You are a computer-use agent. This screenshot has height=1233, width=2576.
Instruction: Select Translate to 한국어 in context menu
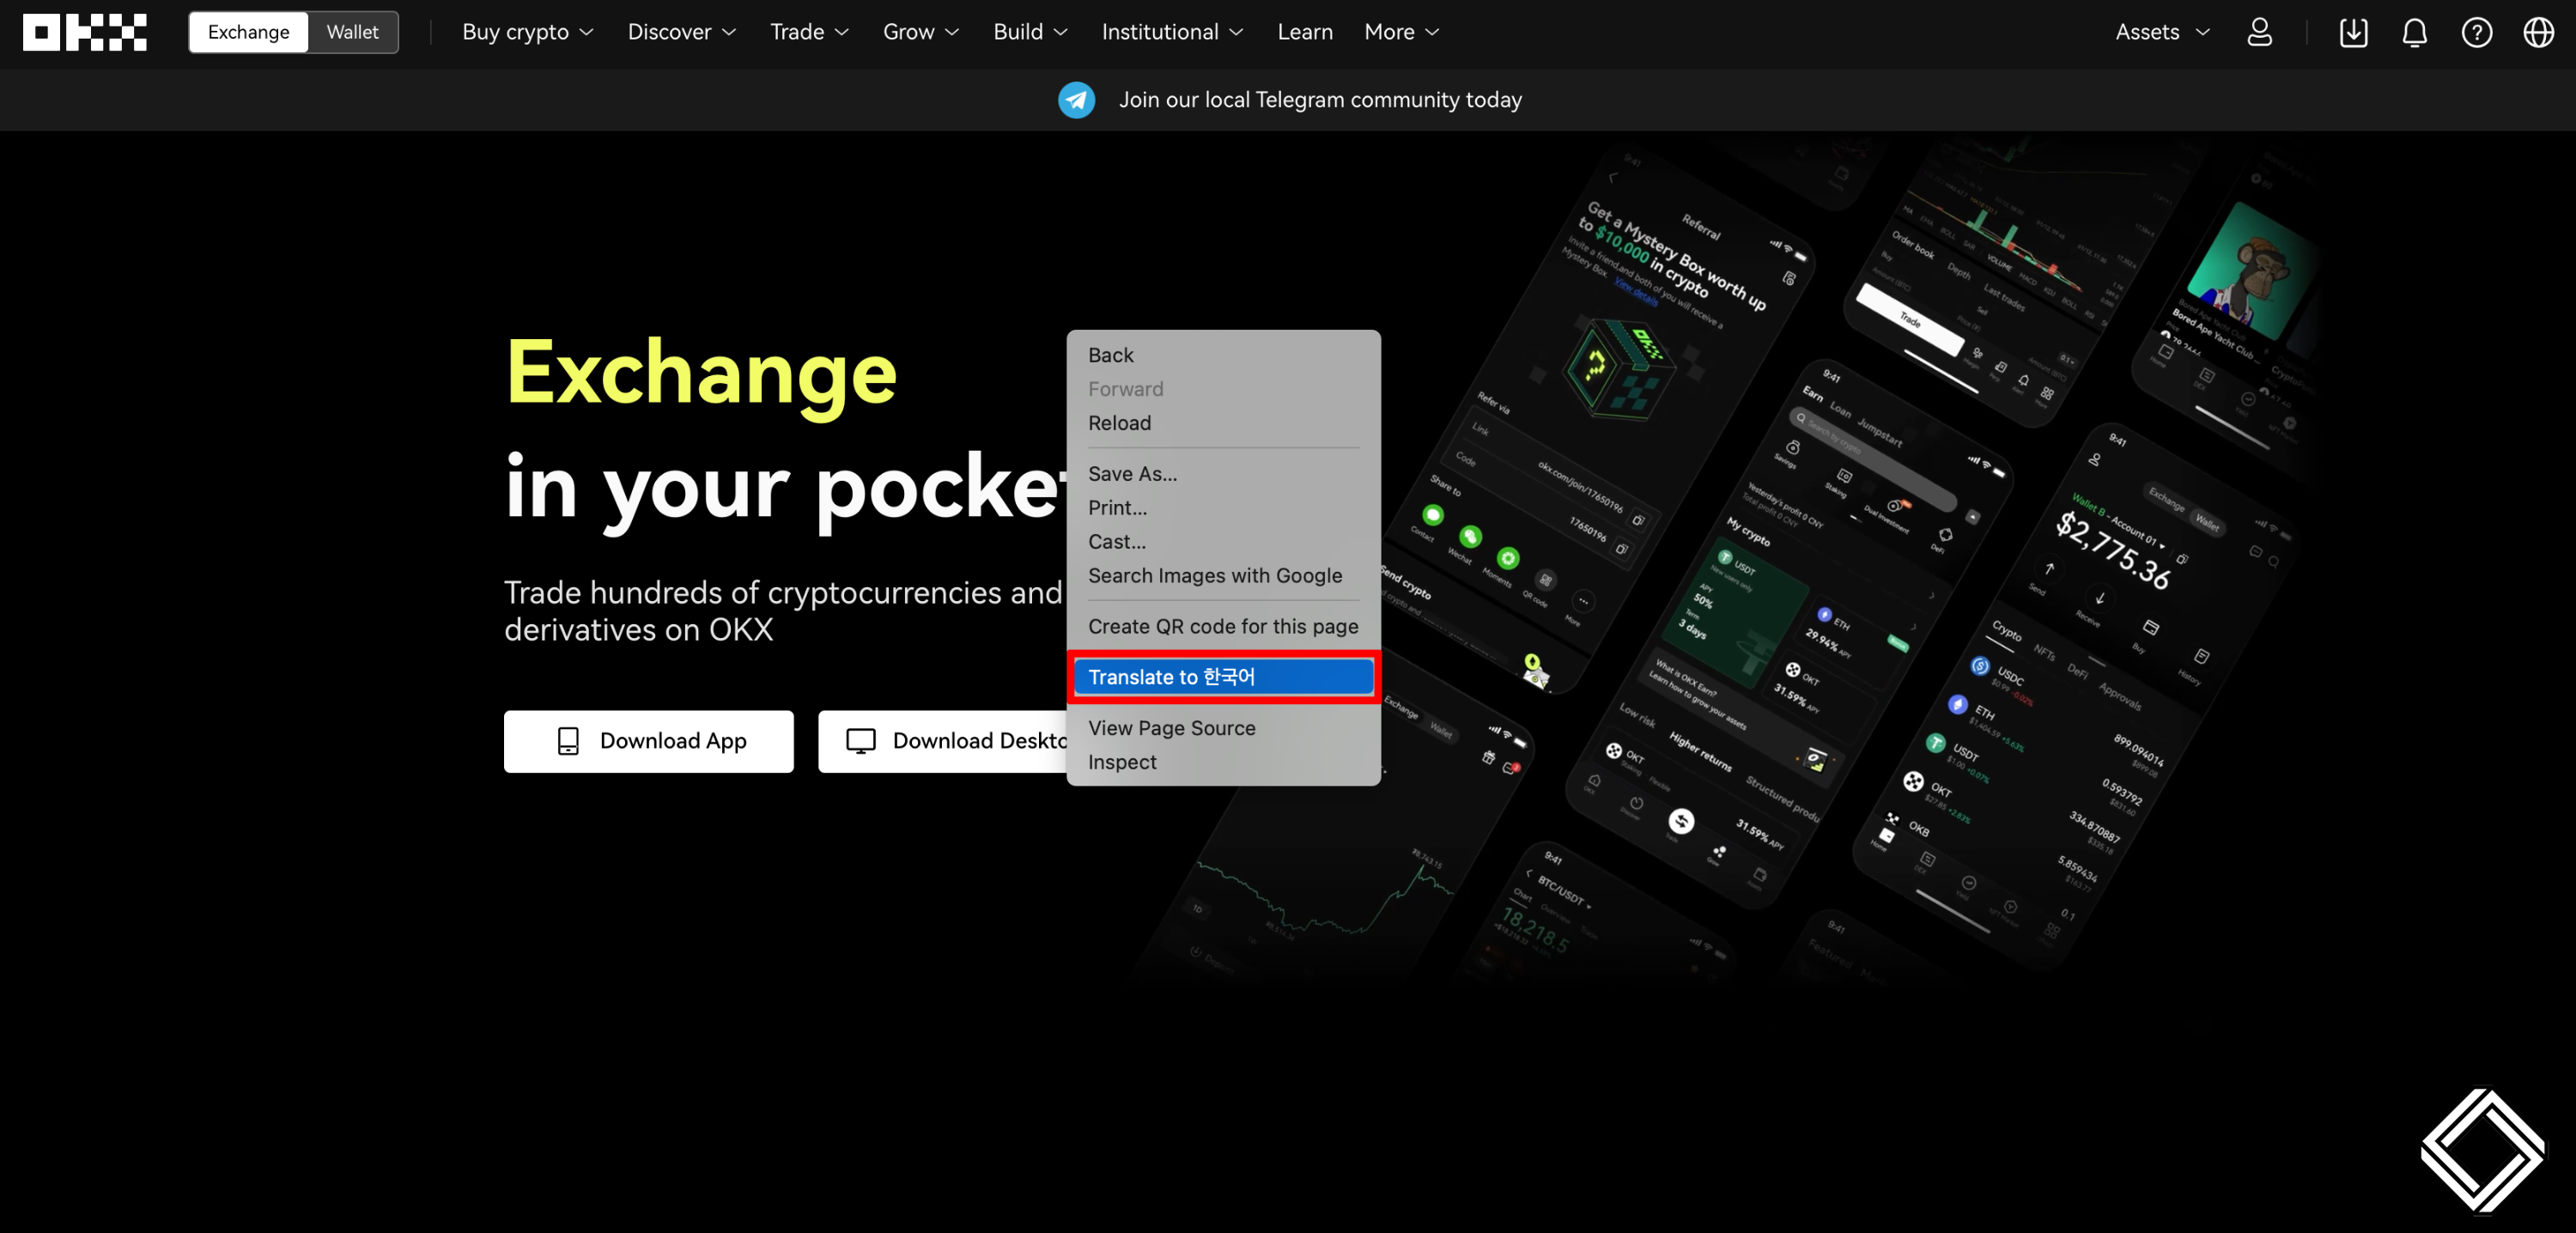(1222, 677)
